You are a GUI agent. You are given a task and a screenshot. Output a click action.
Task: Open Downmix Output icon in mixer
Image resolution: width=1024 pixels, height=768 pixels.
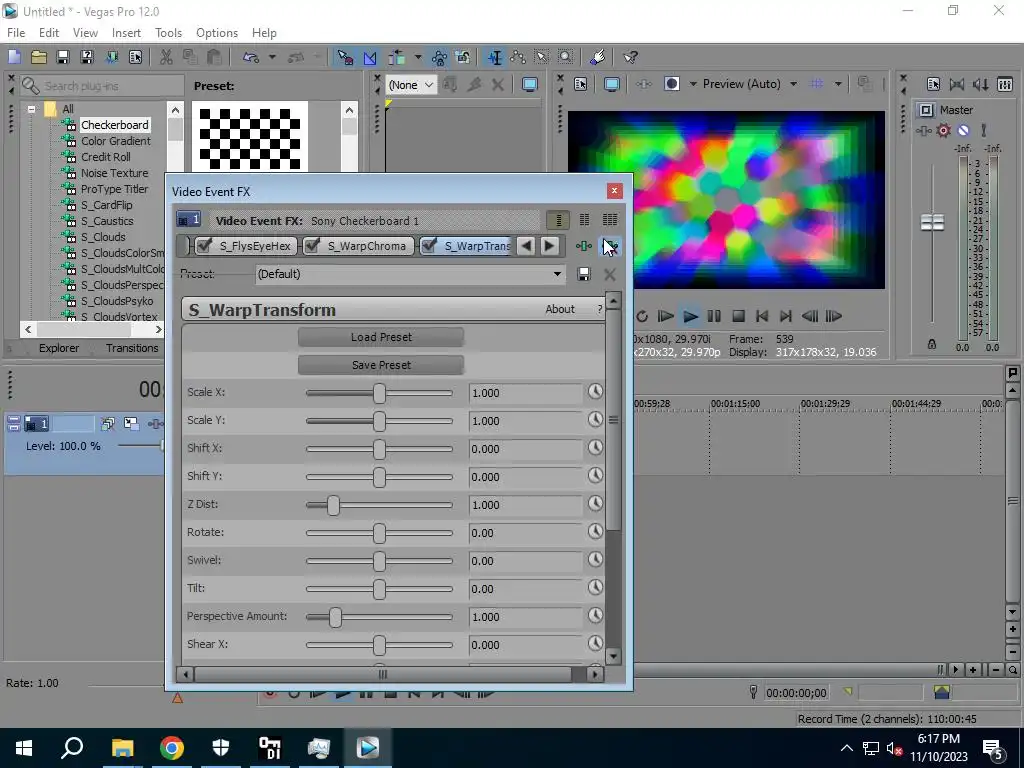(957, 84)
